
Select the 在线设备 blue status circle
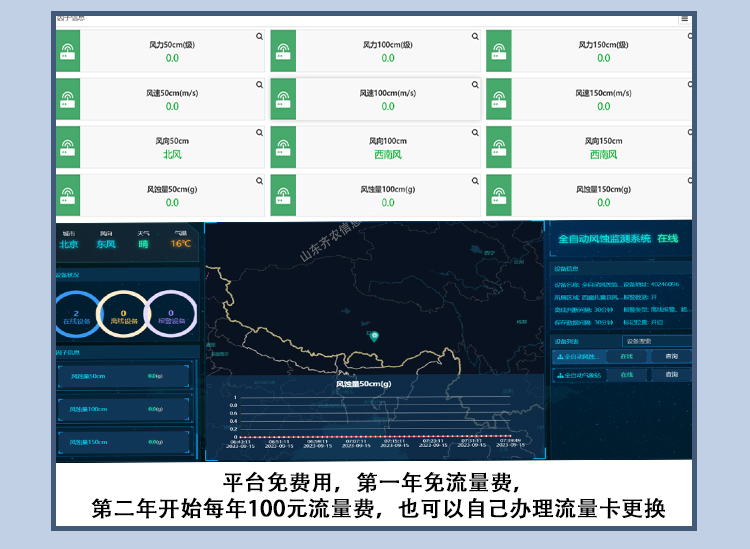pyautogui.click(x=76, y=317)
